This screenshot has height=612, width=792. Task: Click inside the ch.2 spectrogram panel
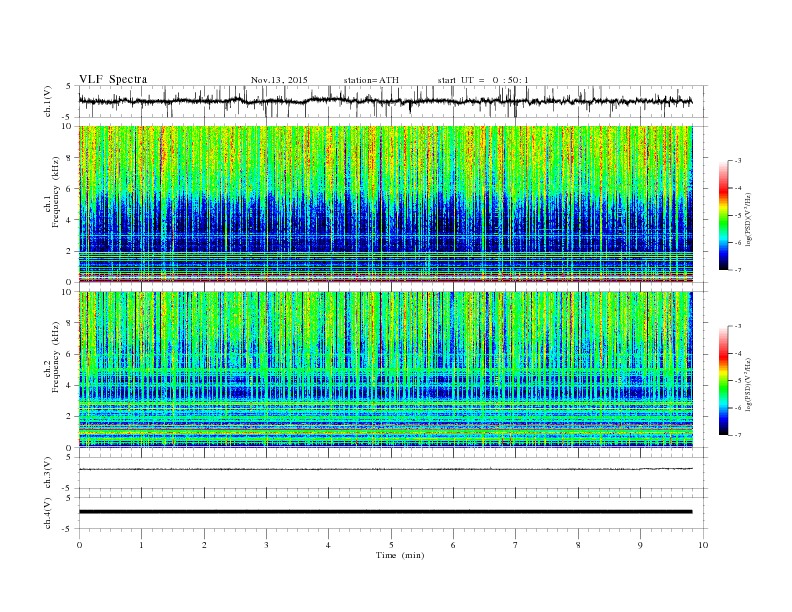point(385,369)
